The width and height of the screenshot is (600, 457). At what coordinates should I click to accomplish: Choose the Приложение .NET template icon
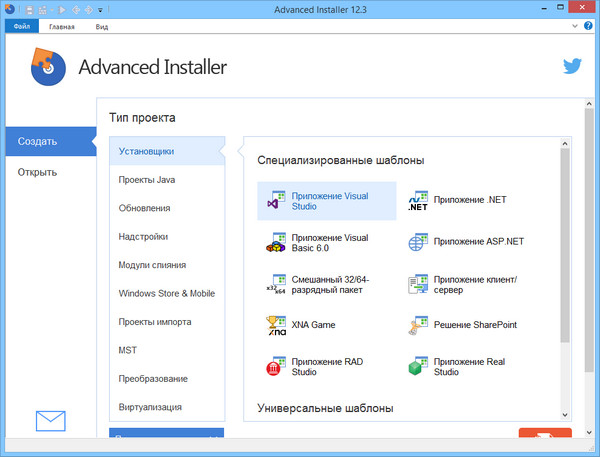click(x=418, y=200)
